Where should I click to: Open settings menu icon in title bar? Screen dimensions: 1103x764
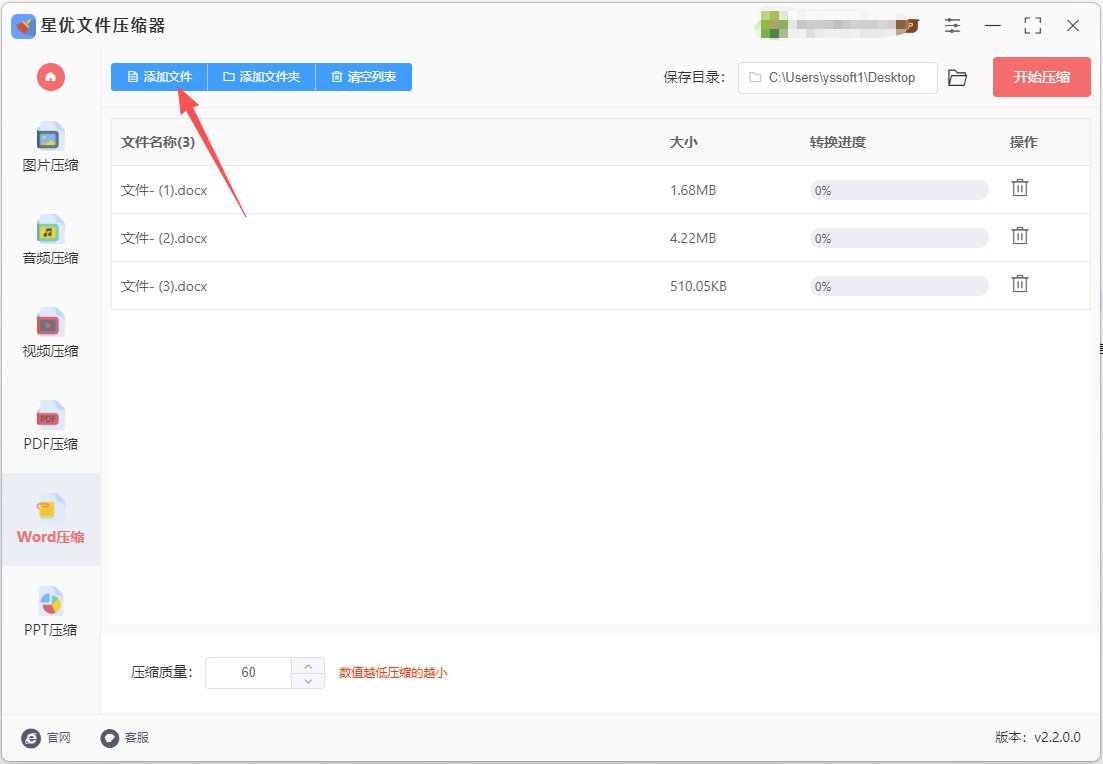pos(952,26)
